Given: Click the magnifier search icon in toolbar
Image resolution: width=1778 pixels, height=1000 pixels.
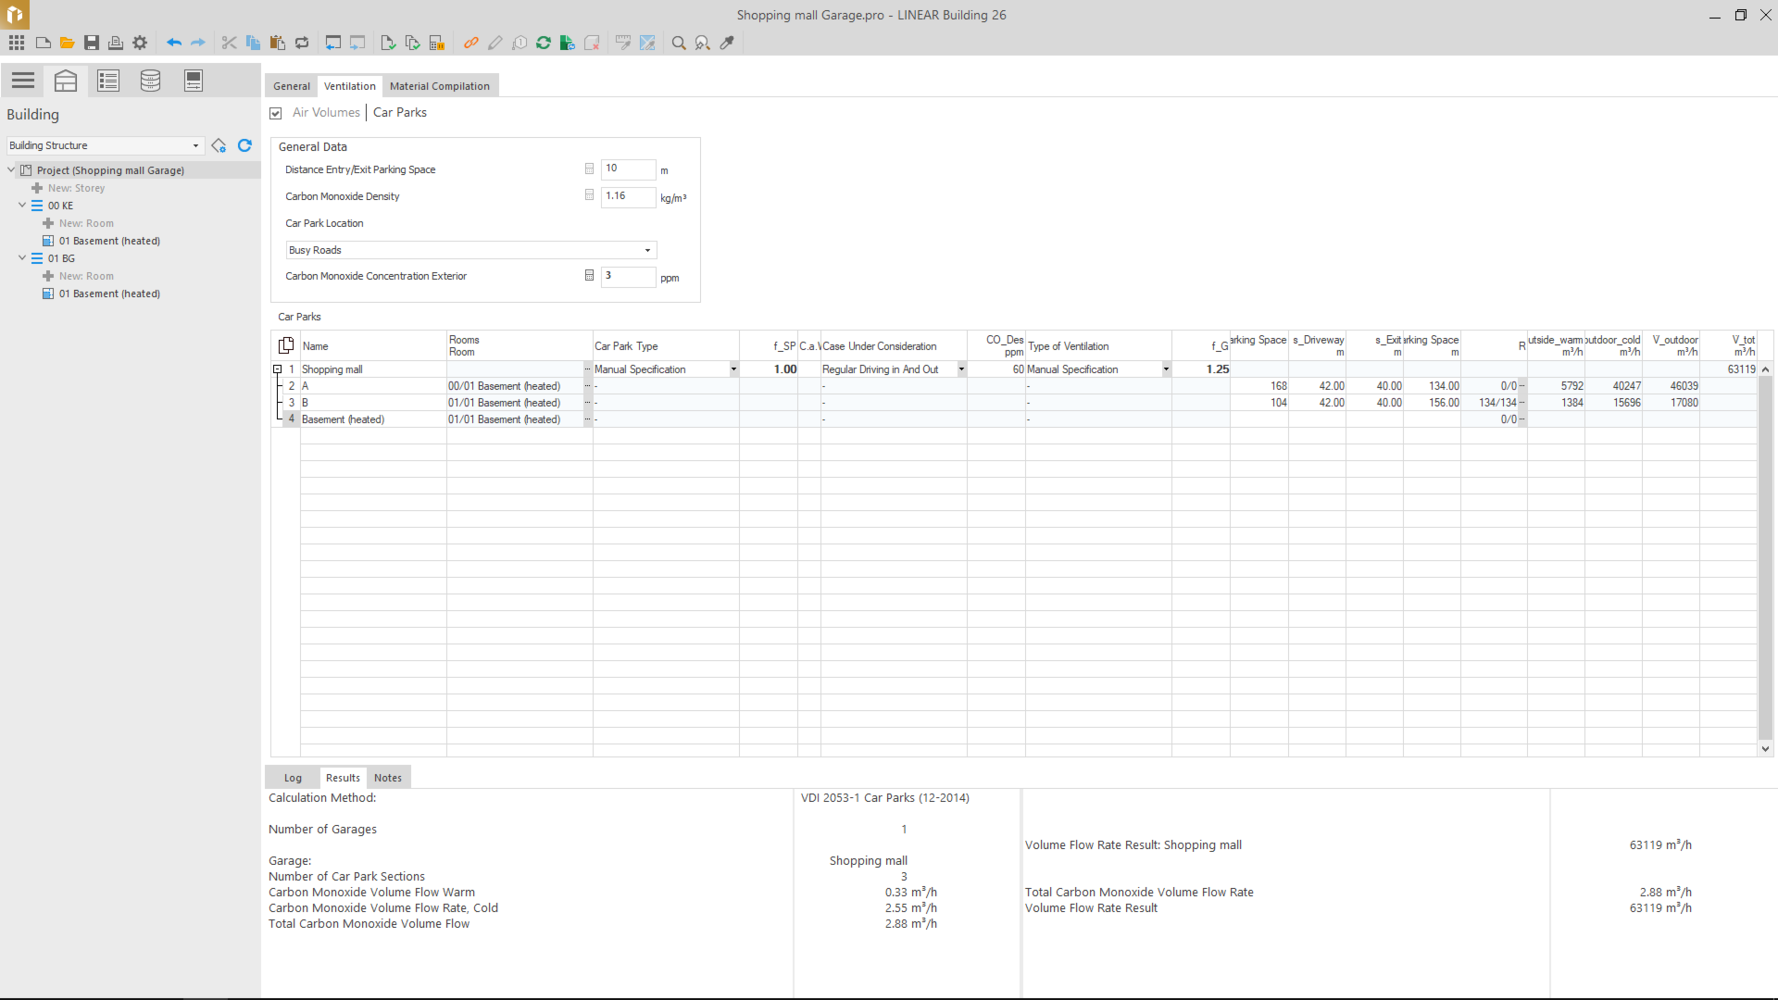Looking at the screenshot, I should pos(679,43).
